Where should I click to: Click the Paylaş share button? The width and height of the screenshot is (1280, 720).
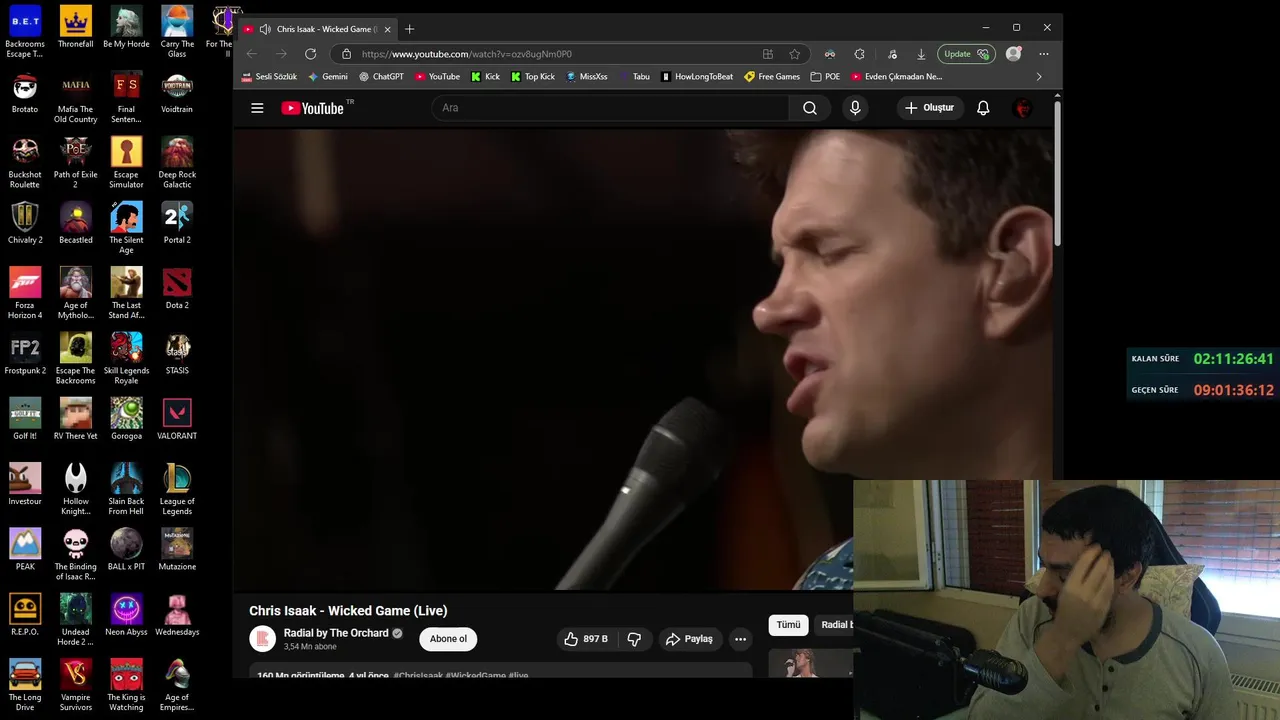coord(690,639)
